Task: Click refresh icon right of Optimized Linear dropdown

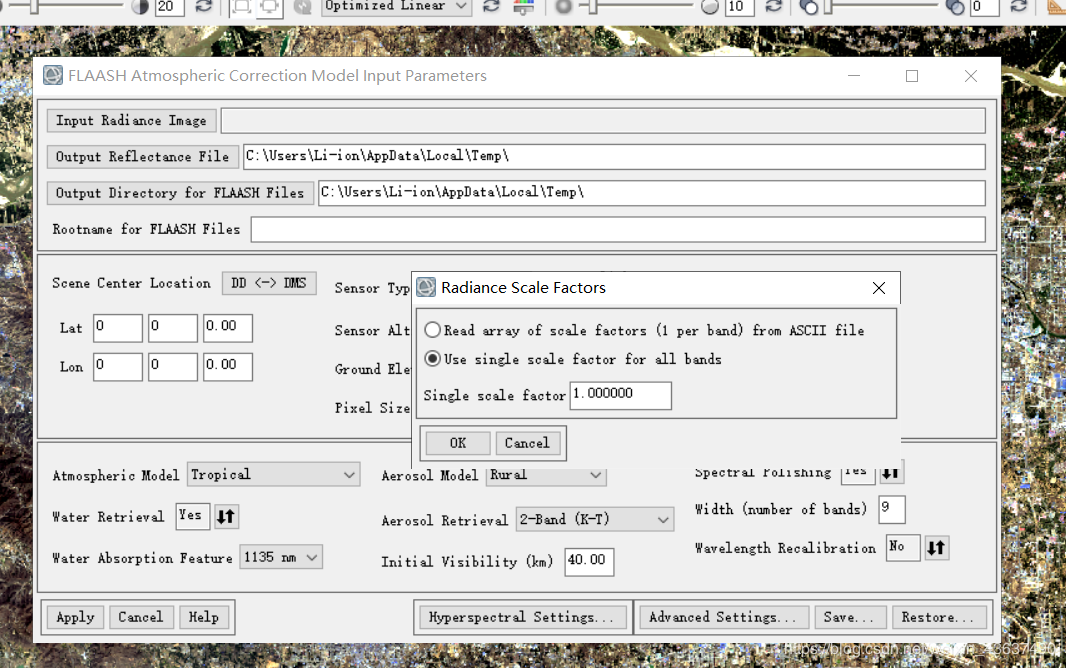Action: pos(491,7)
